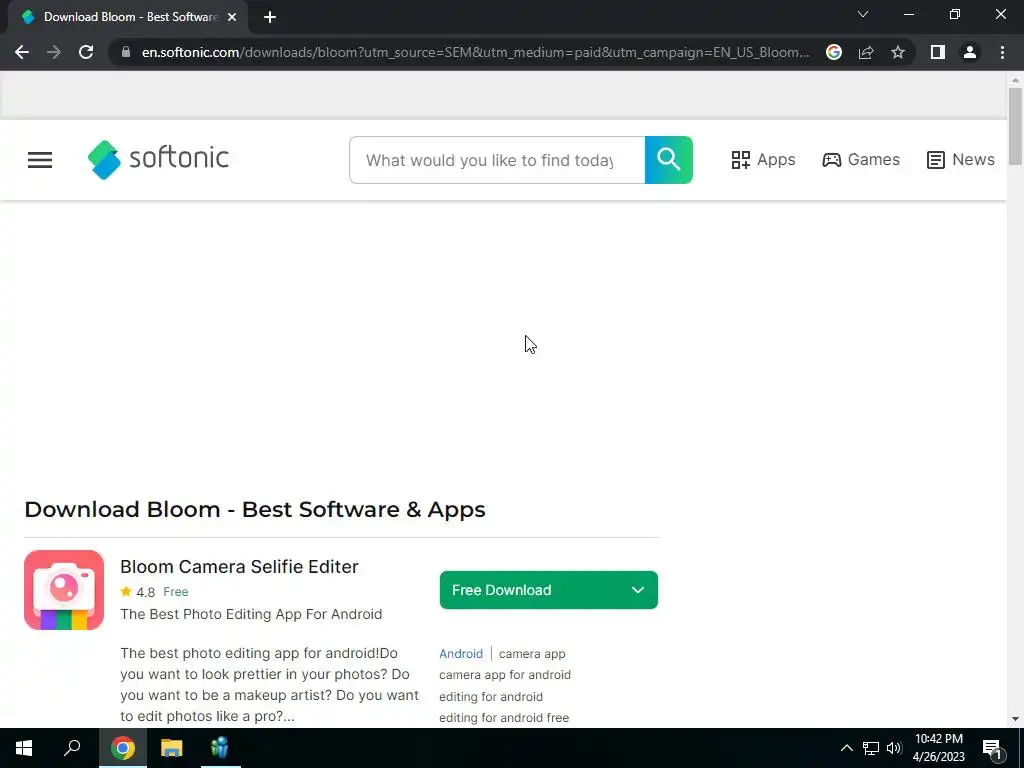Open Windows taskbar search
Screen dimensions: 1024x768
click(x=72, y=748)
